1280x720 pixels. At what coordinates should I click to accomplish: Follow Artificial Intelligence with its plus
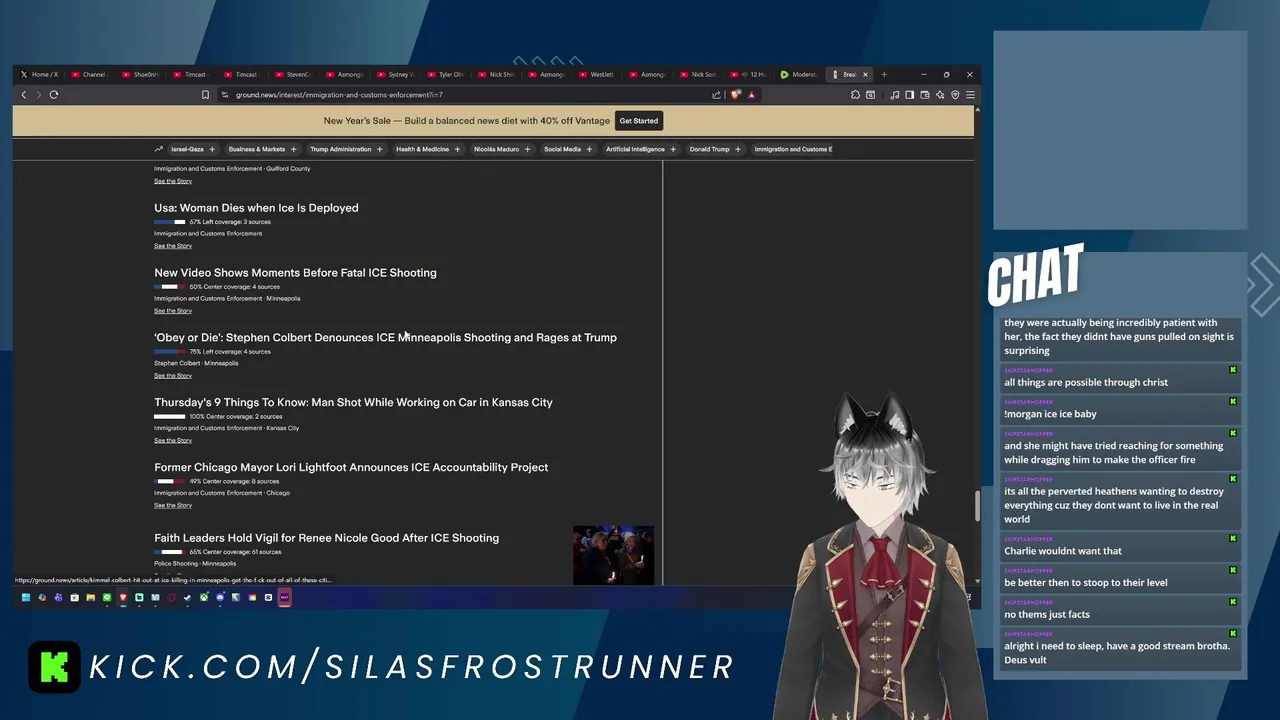tap(673, 149)
